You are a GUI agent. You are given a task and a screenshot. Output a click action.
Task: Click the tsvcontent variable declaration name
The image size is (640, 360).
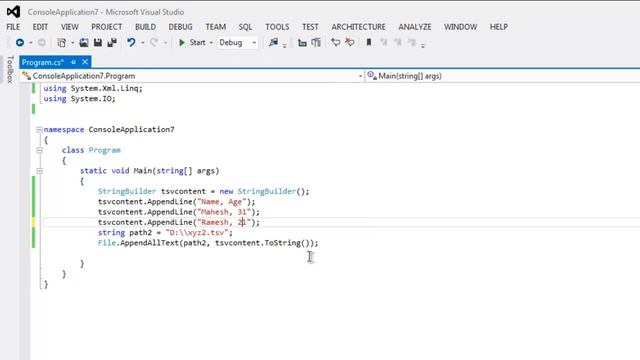[x=183, y=191]
